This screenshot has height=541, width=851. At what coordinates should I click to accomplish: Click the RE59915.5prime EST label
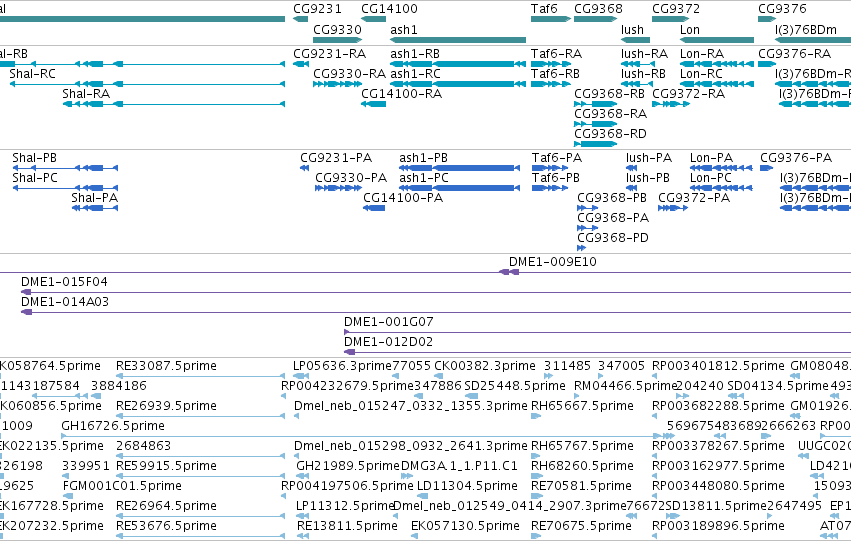coord(166,466)
